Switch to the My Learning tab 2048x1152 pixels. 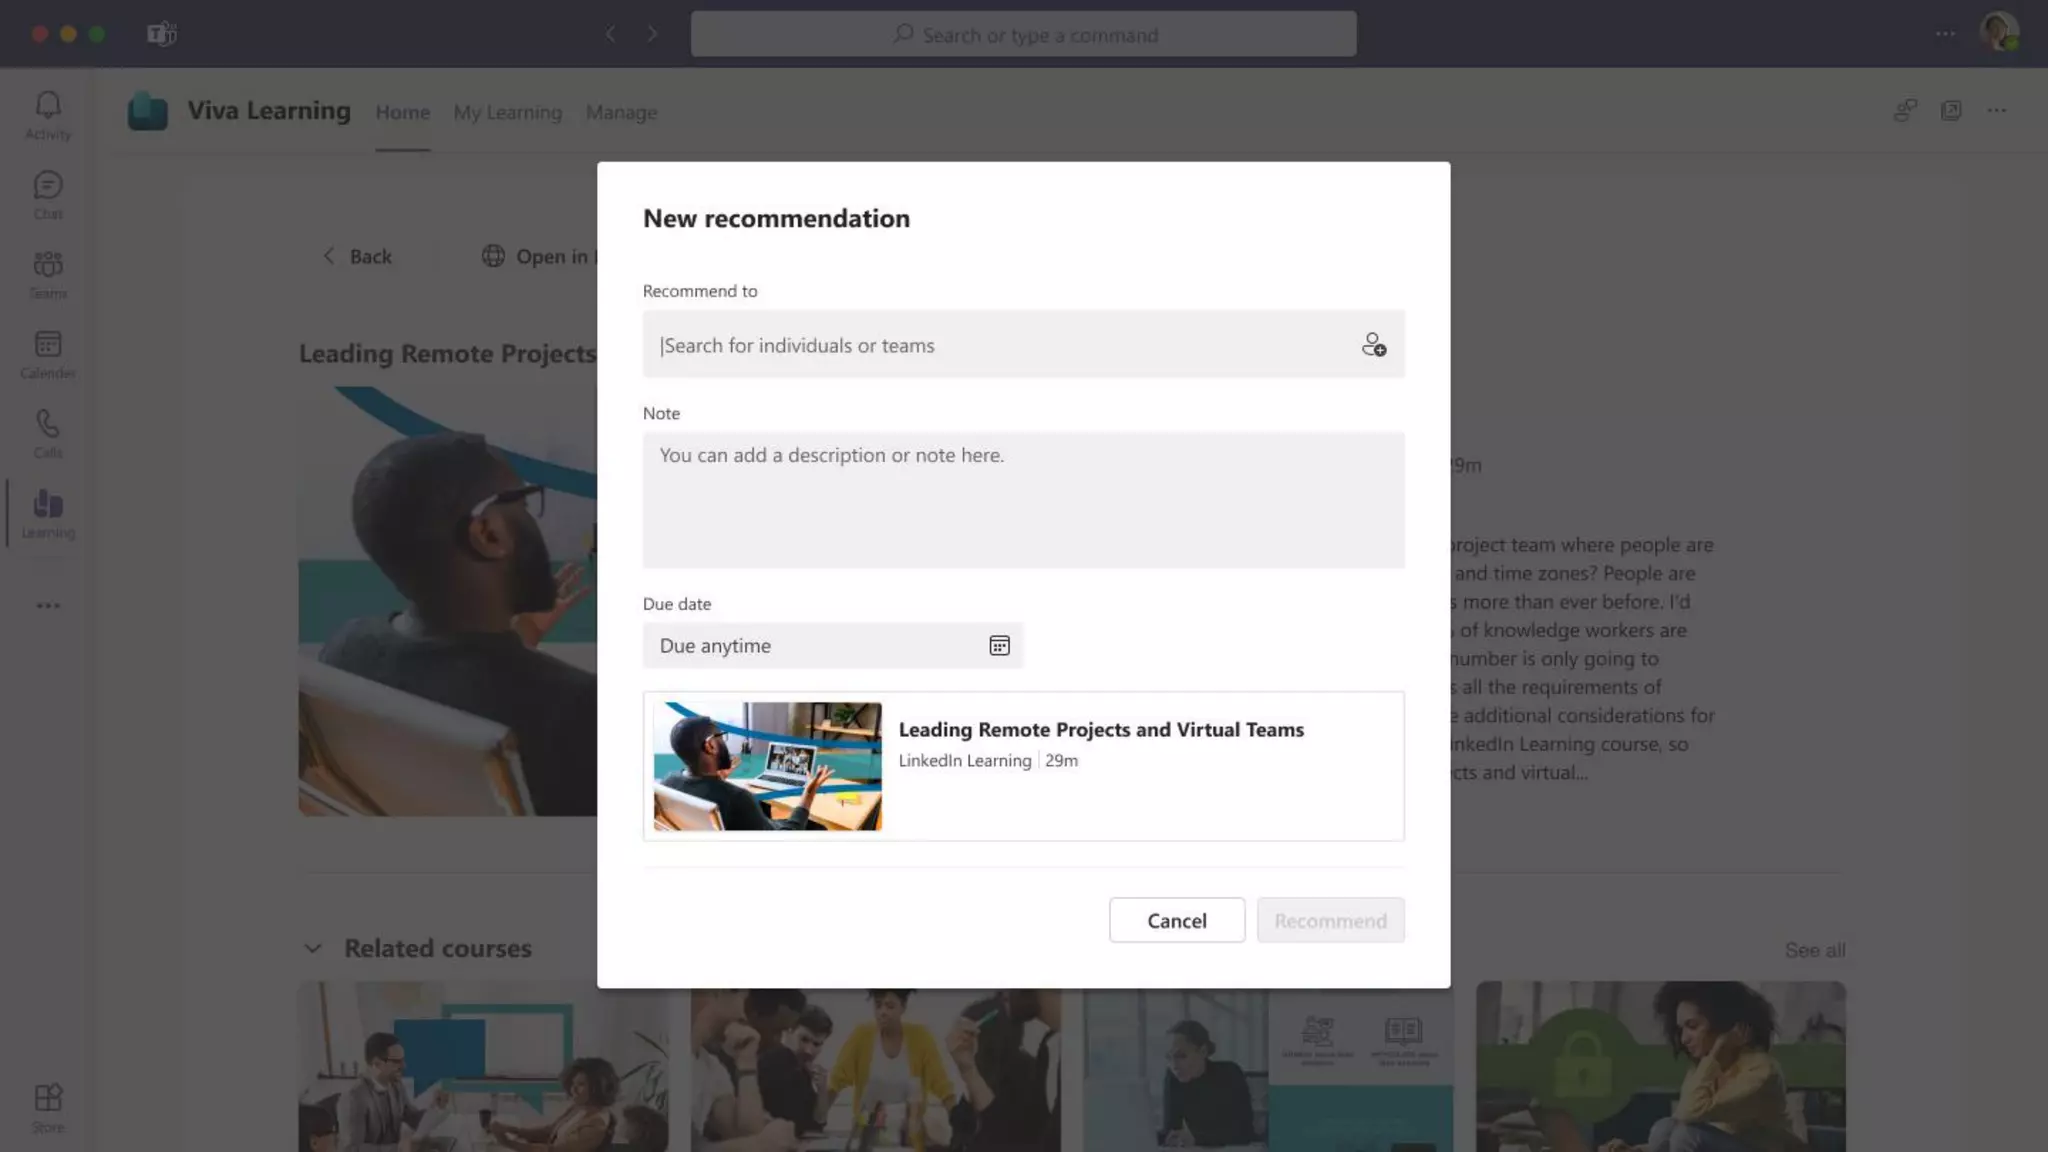pyautogui.click(x=507, y=113)
